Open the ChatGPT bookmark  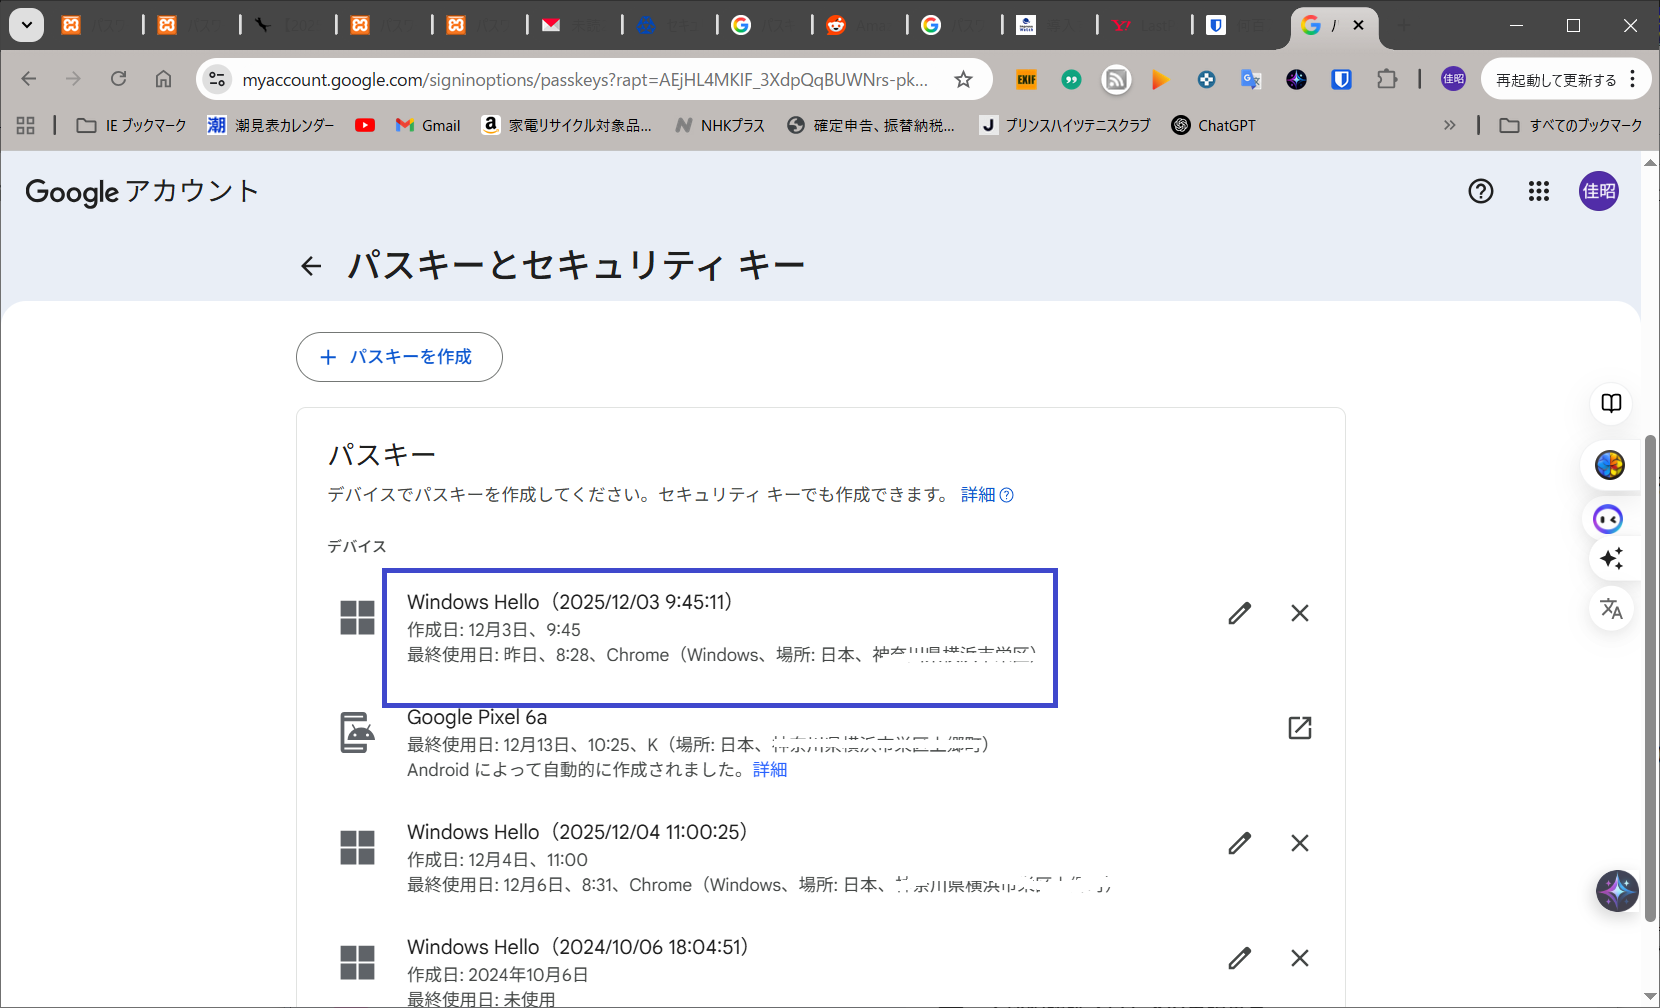click(x=1213, y=125)
